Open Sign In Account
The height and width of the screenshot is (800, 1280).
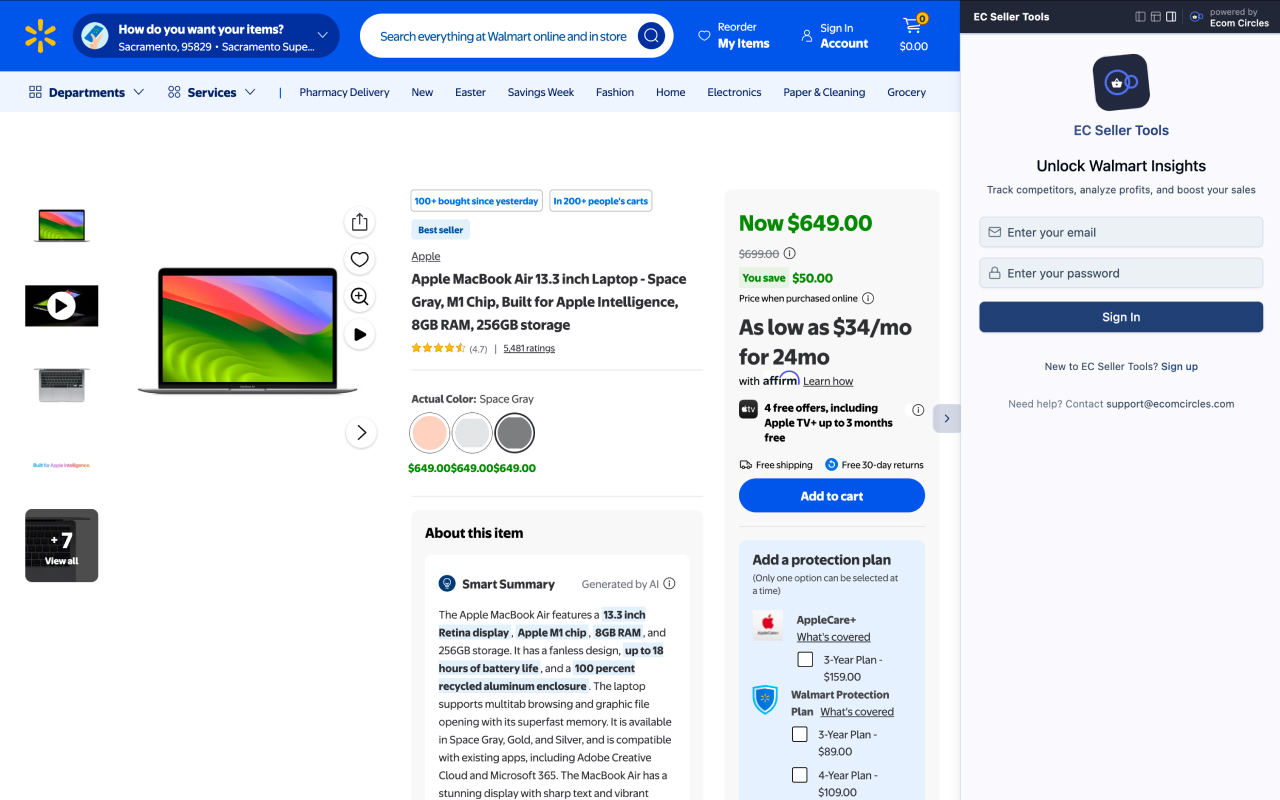click(835, 35)
